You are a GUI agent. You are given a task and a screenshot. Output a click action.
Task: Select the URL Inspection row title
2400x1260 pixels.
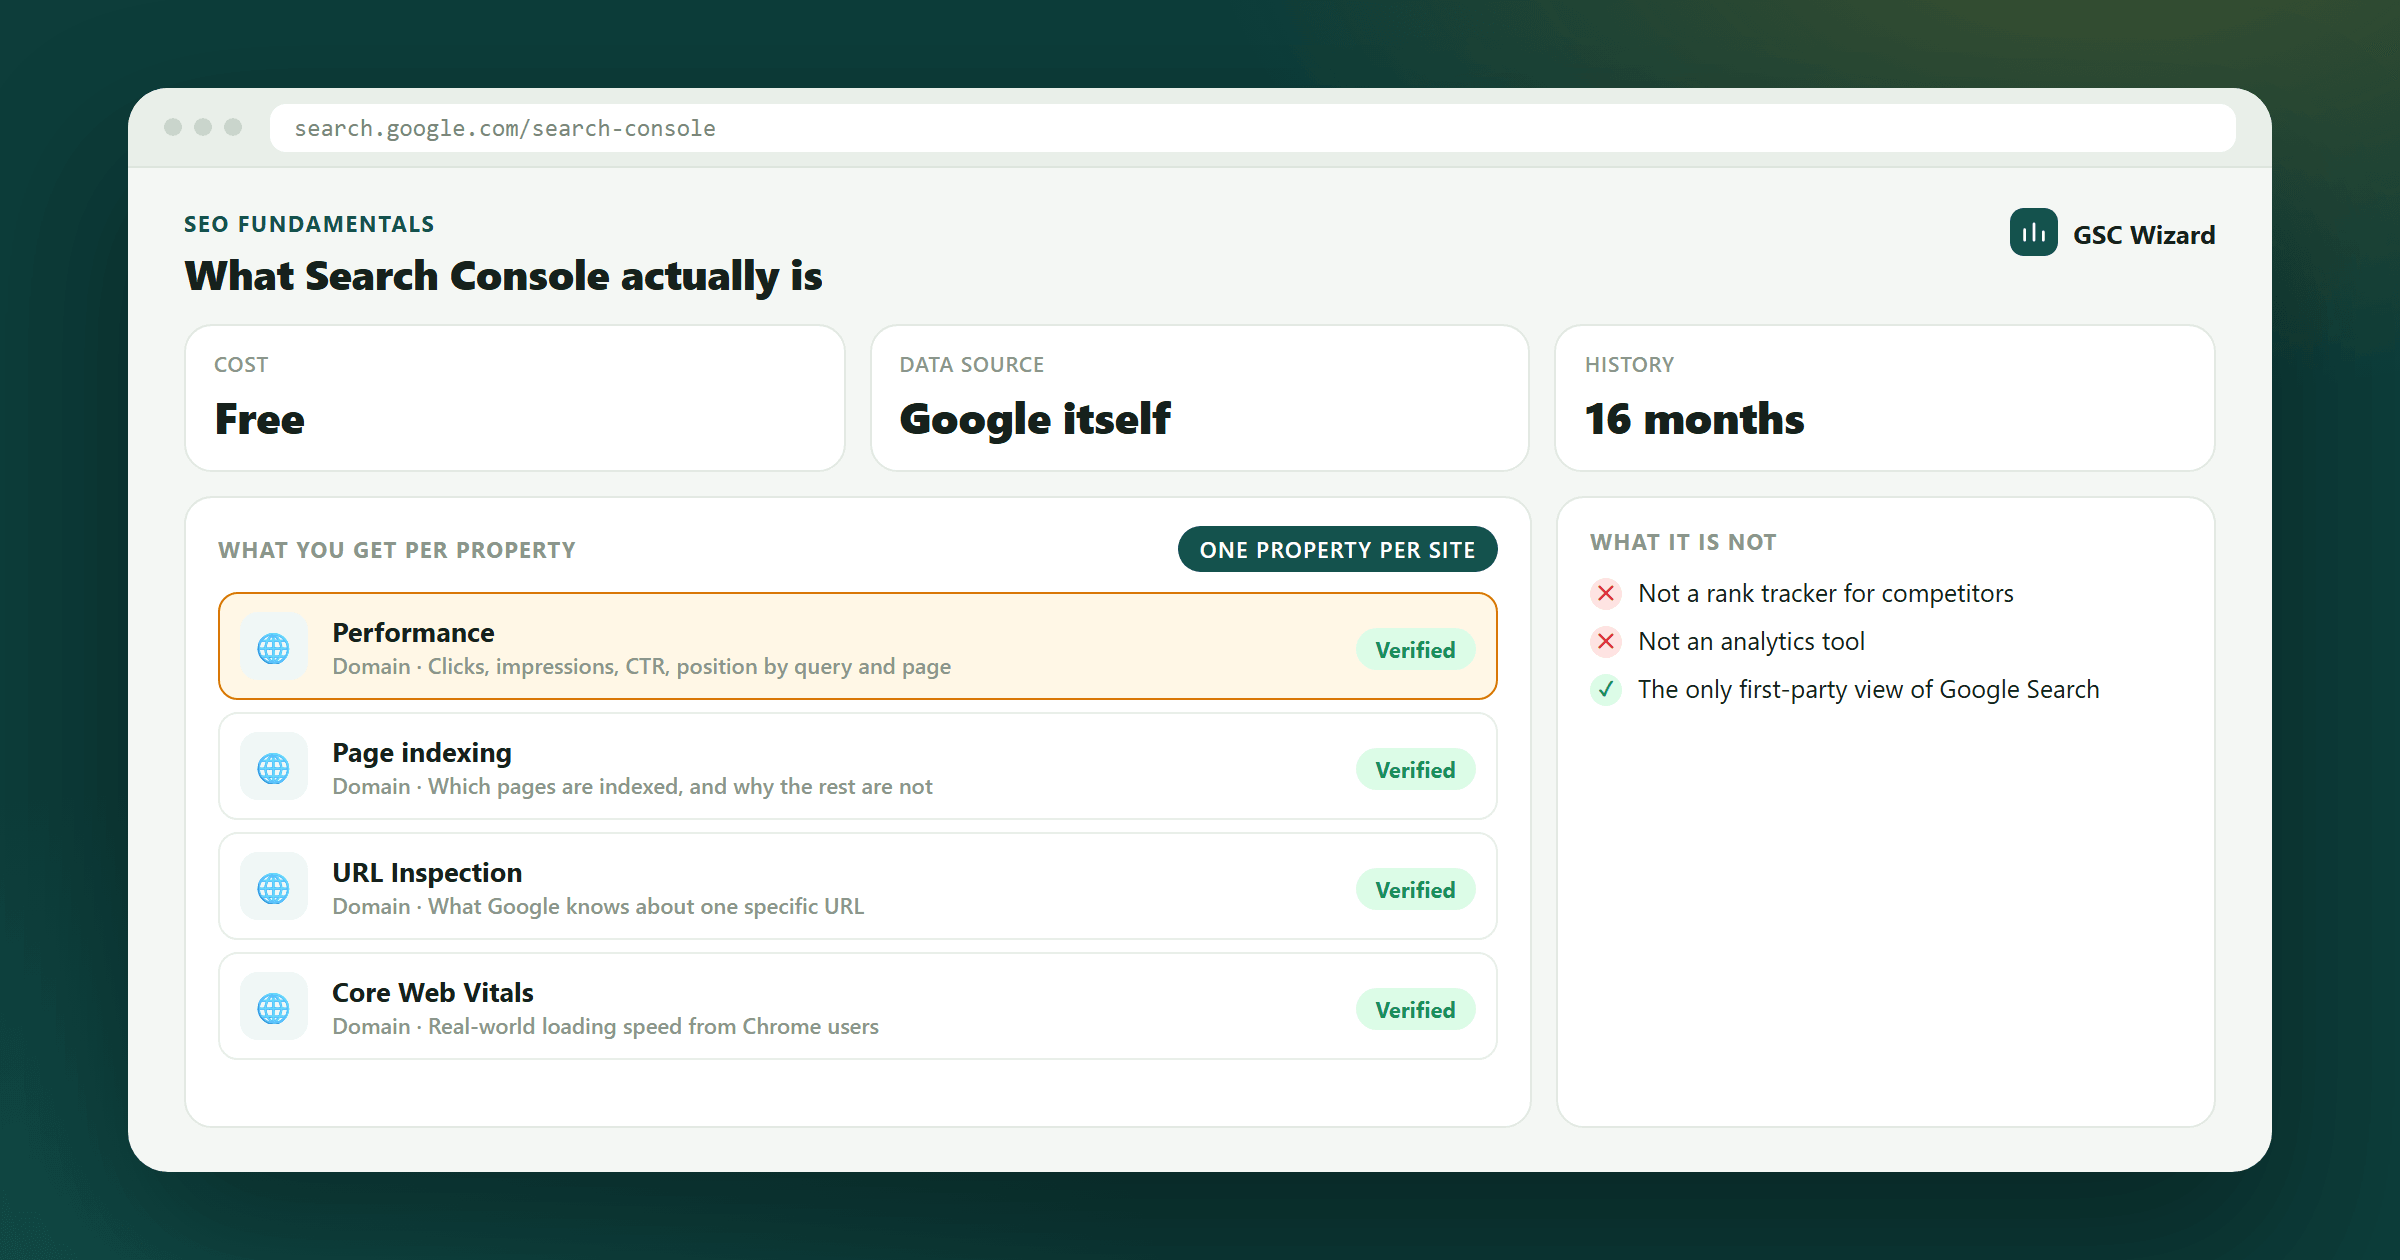pos(427,872)
